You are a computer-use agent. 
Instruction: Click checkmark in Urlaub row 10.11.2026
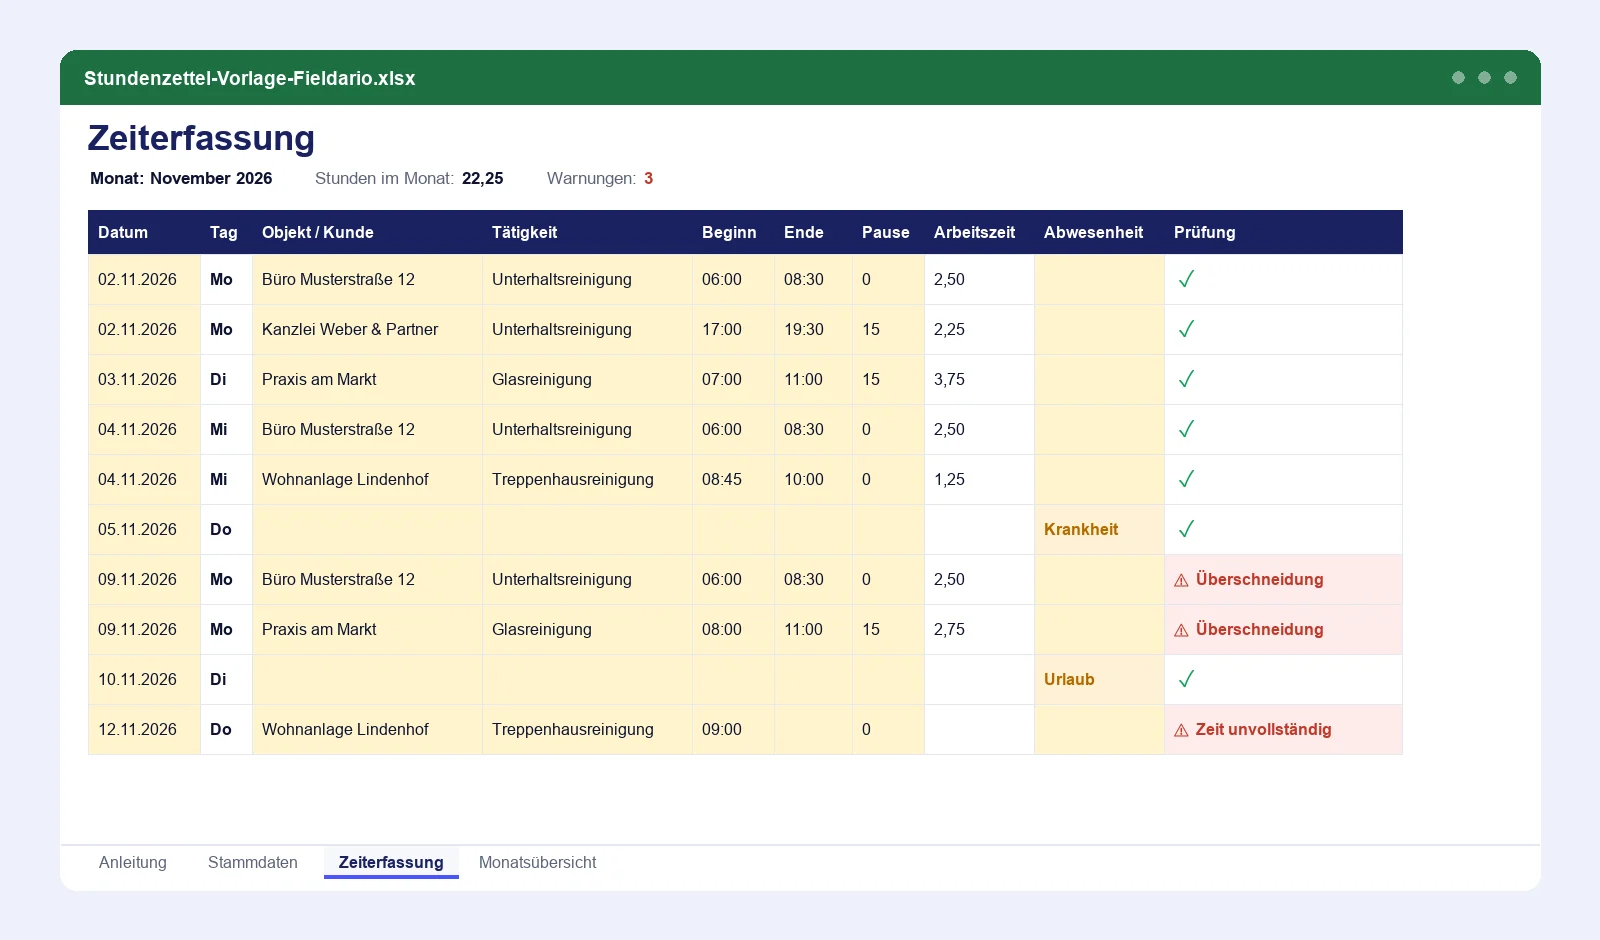[1186, 679]
